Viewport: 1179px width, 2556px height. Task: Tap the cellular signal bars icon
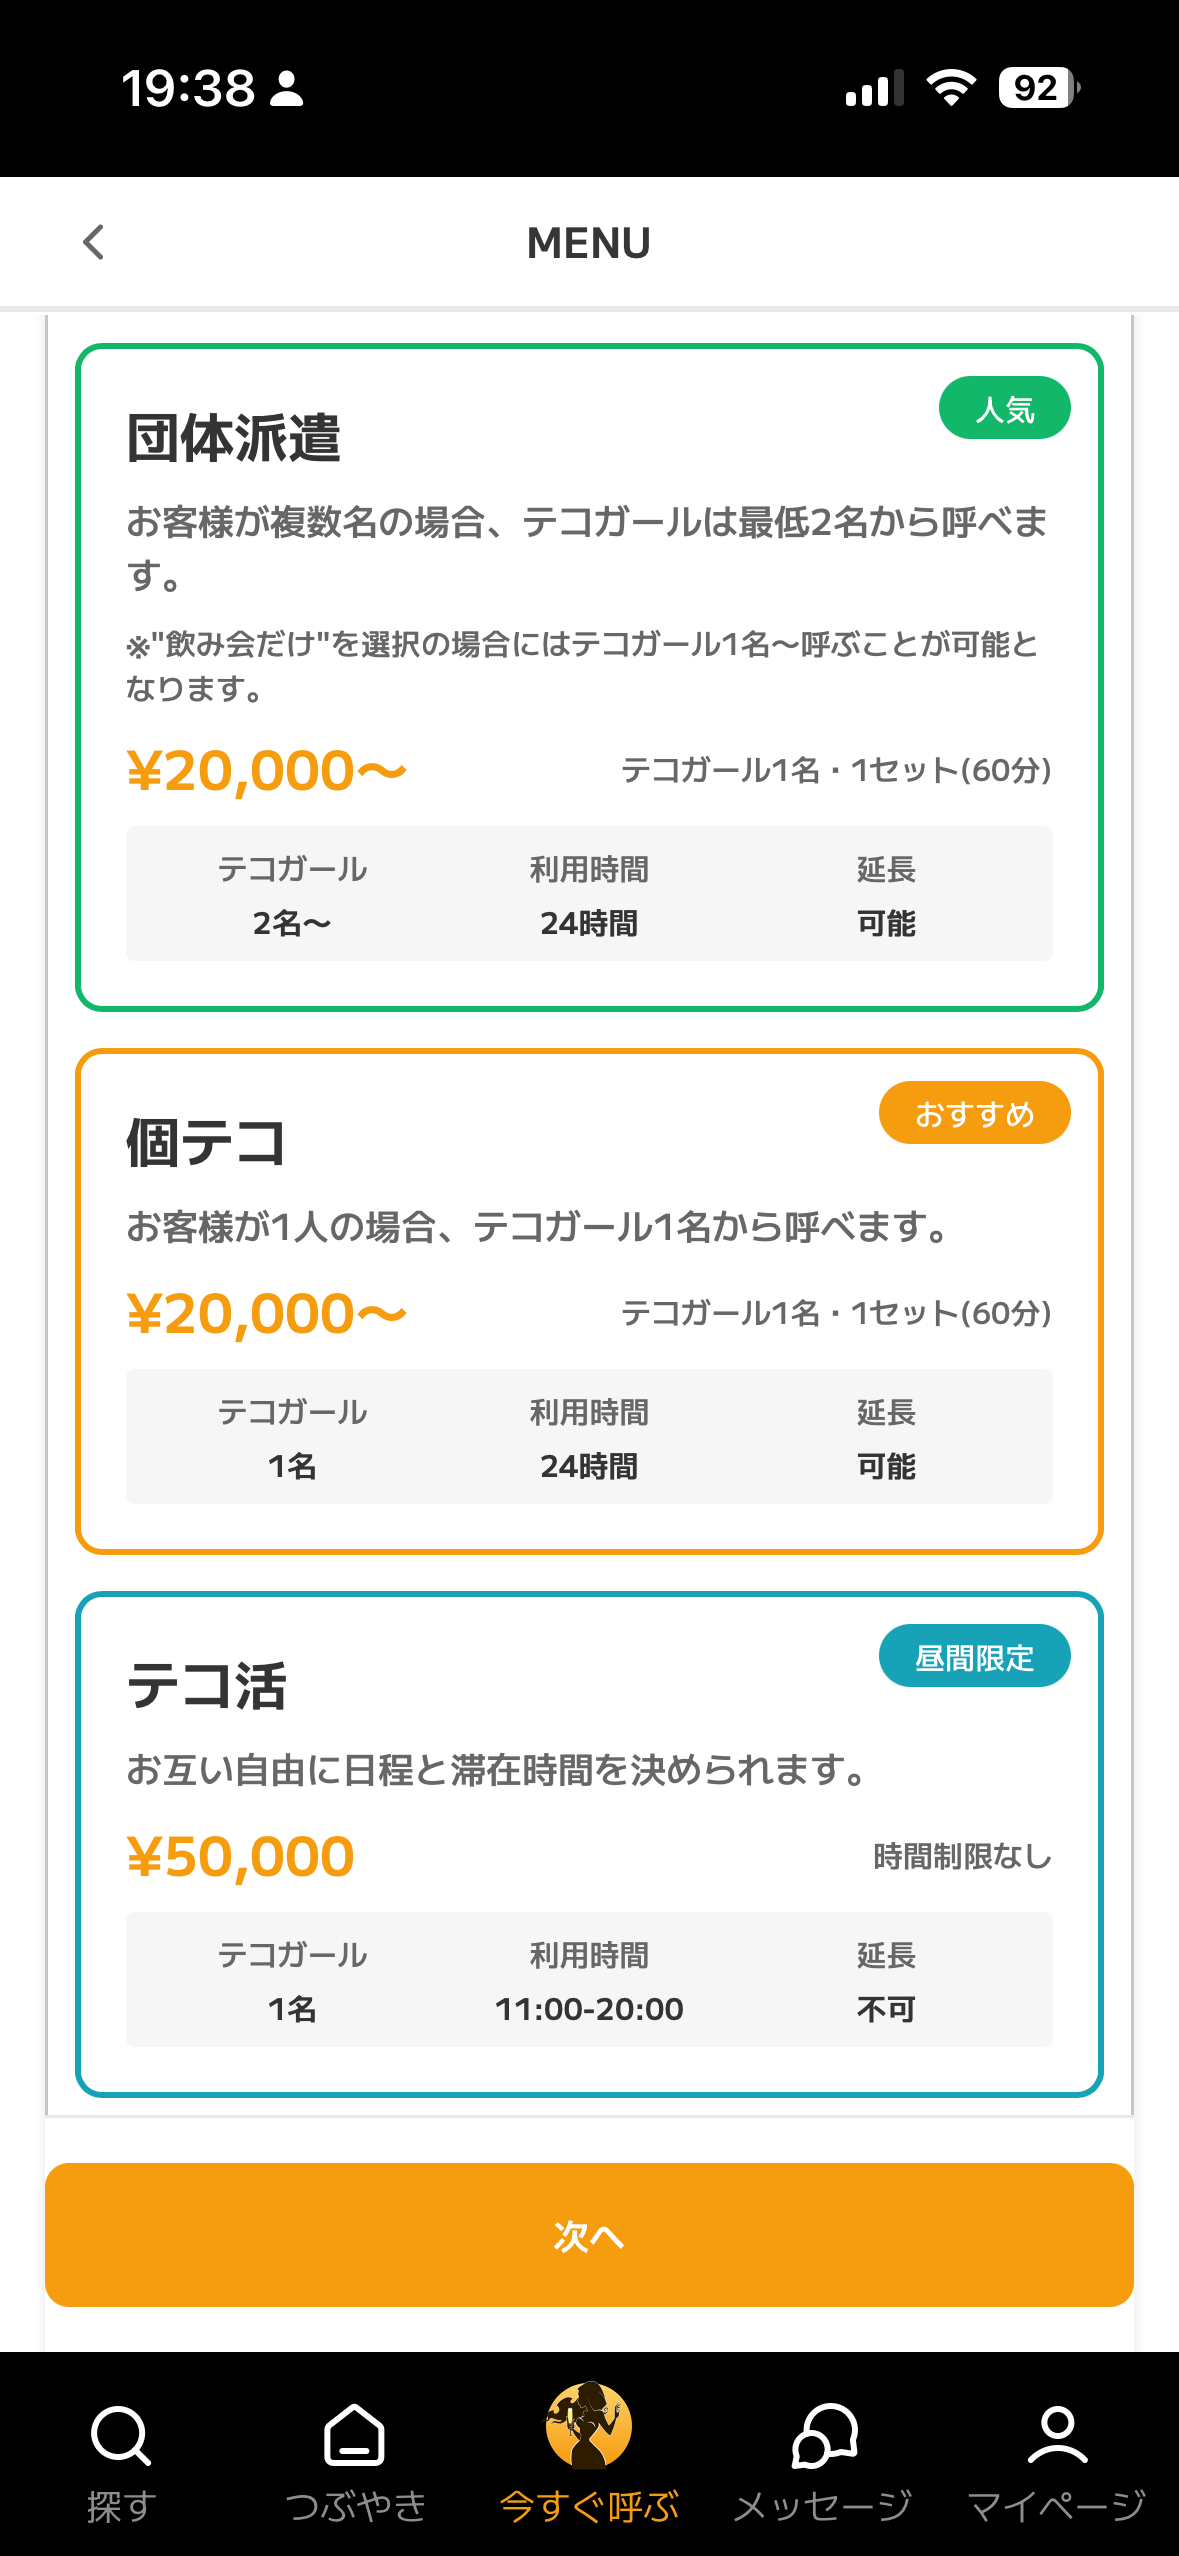[874, 89]
